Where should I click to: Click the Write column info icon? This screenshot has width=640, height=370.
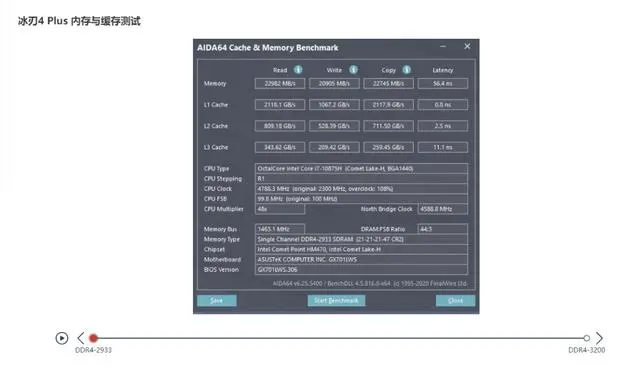353,70
